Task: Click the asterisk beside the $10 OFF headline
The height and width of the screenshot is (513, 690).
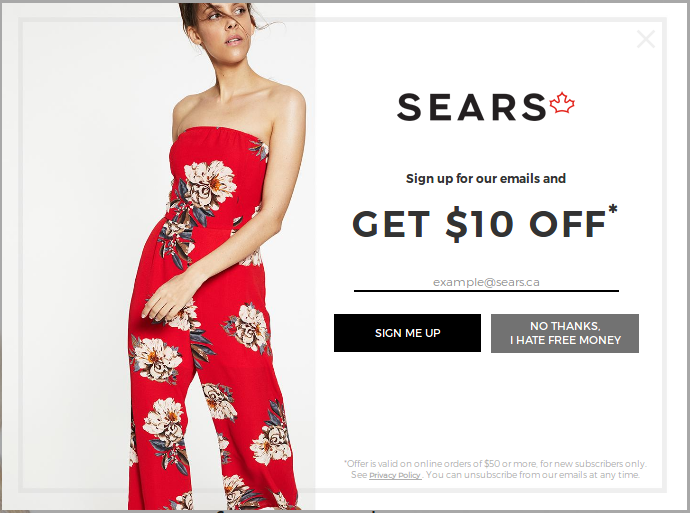Action: click(x=613, y=209)
